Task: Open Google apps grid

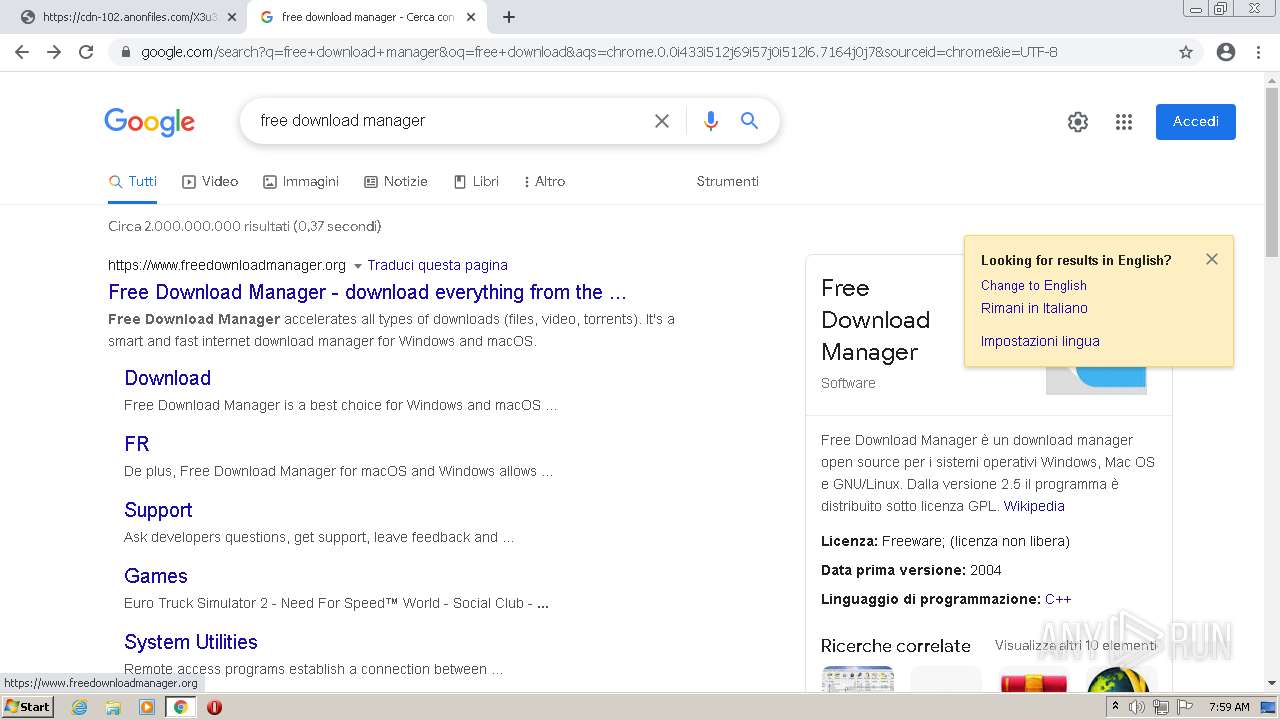Action: point(1124,122)
